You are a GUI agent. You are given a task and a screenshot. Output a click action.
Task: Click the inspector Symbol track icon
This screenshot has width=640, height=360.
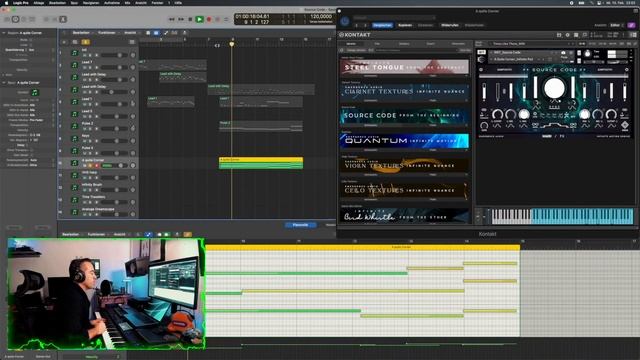[35, 93]
